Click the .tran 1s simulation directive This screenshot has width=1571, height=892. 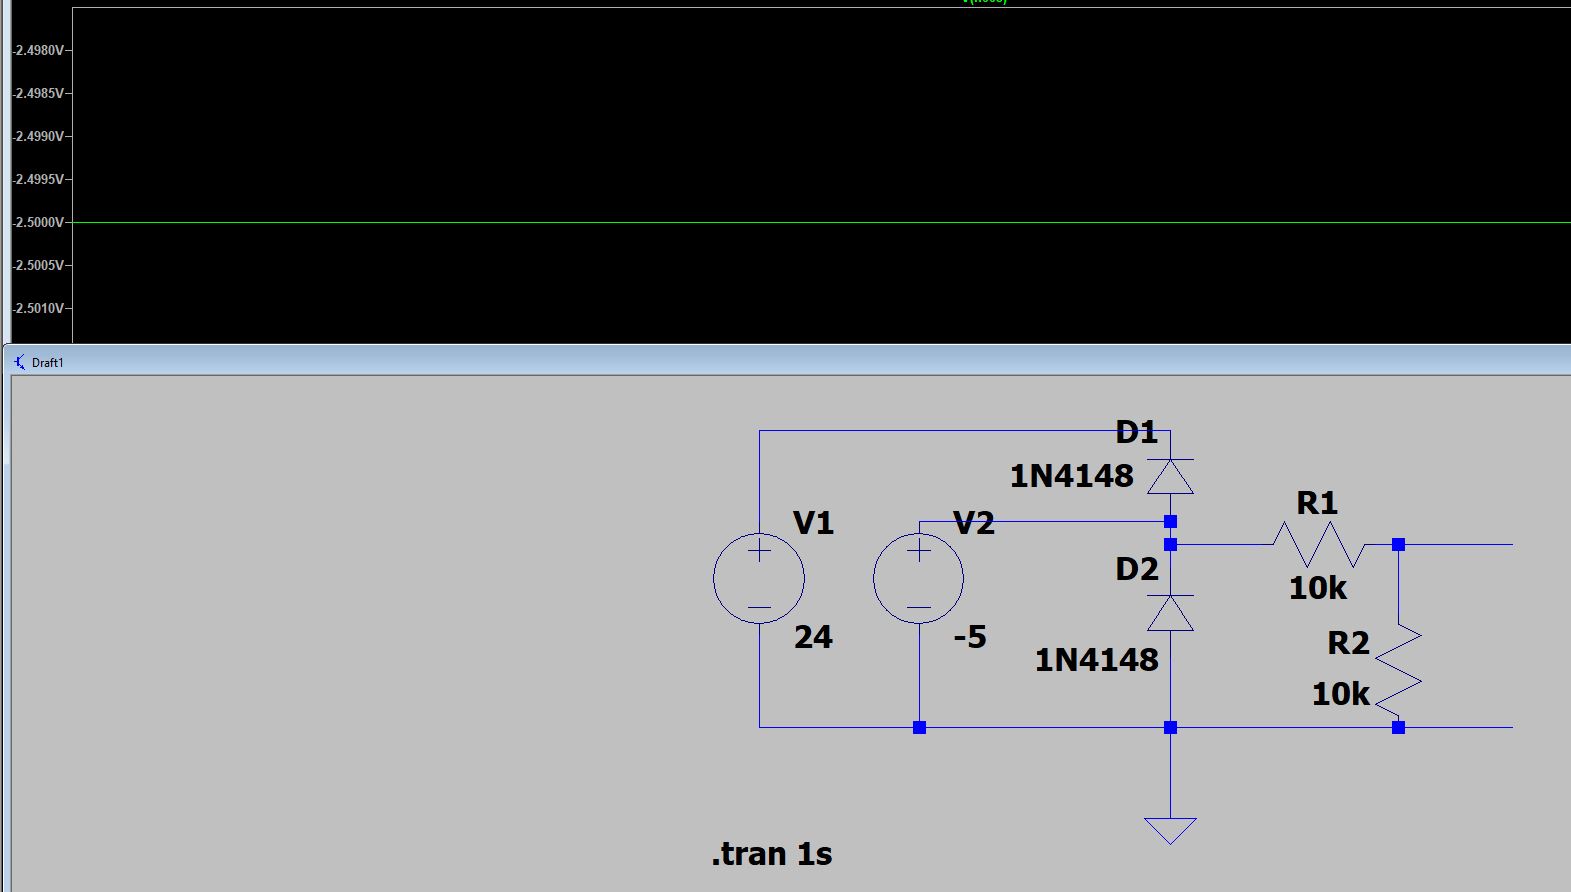pos(771,854)
